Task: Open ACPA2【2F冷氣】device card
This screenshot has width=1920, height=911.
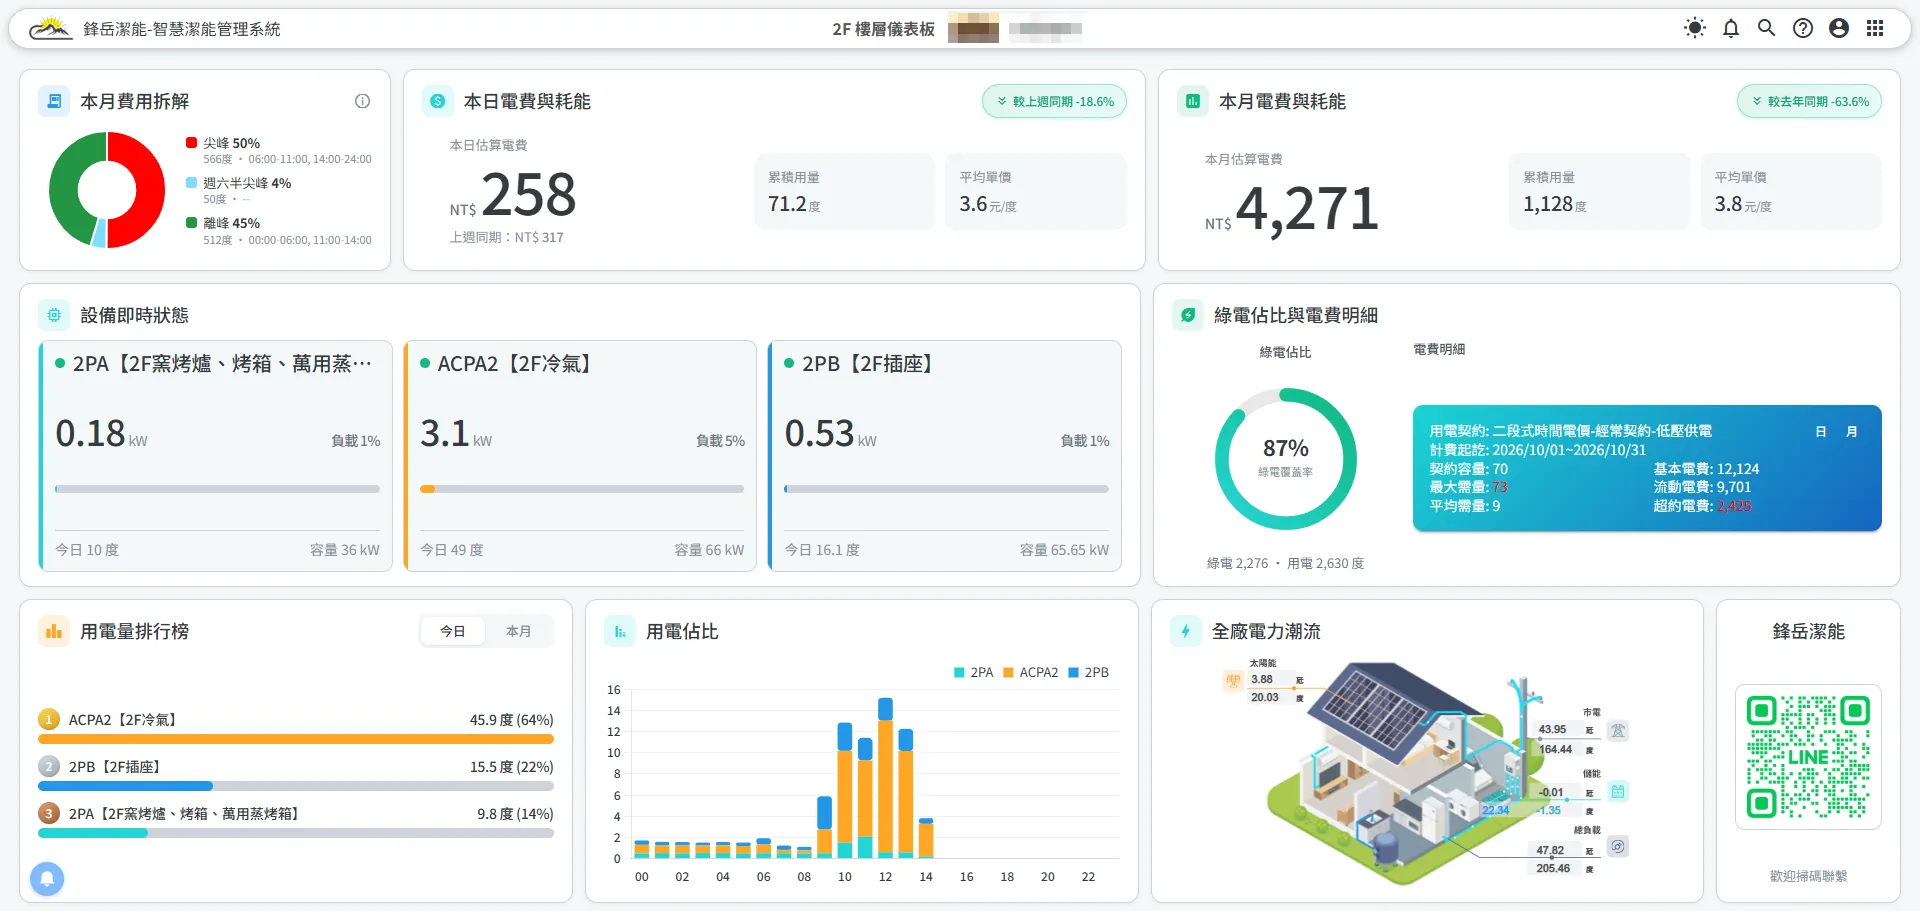Action: coord(580,456)
